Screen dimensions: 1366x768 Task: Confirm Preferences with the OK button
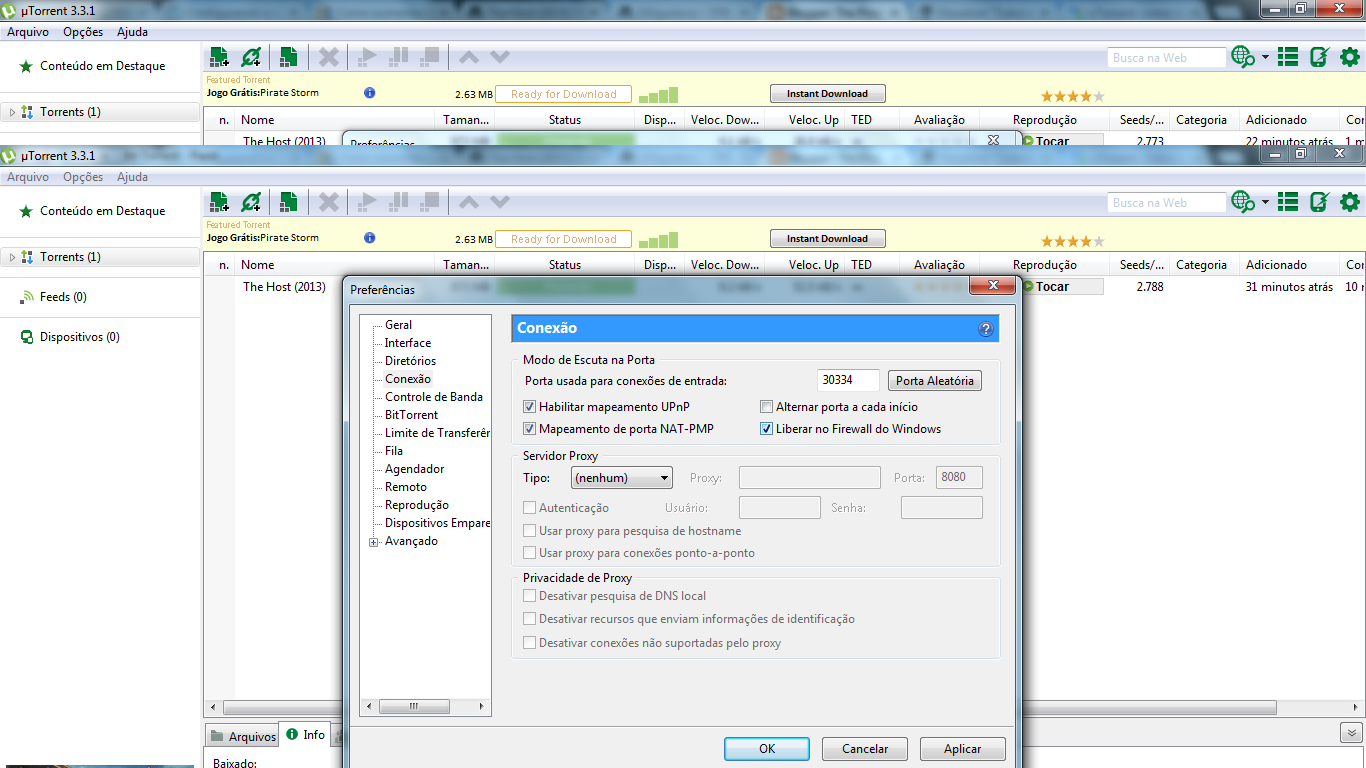[x=767, y=748]
